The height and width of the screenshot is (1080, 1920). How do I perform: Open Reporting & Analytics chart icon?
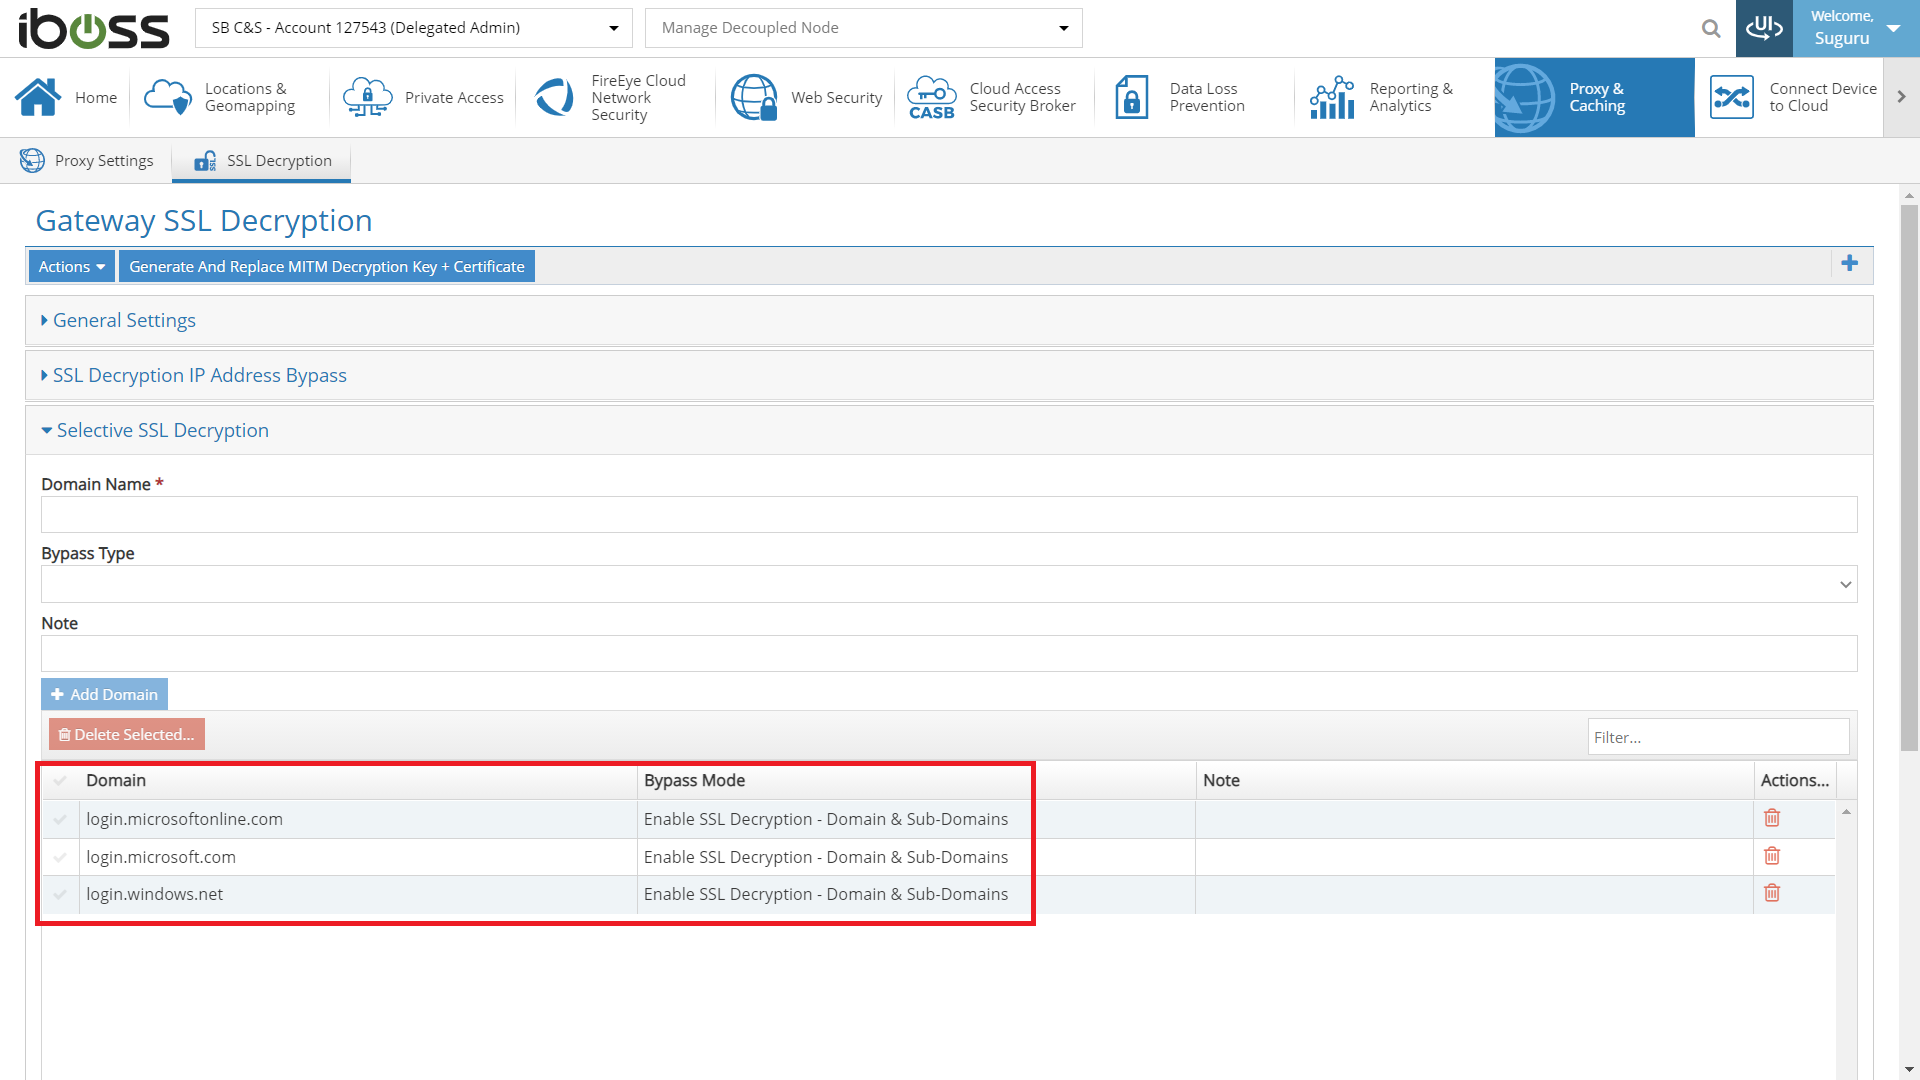point(1332,97)
